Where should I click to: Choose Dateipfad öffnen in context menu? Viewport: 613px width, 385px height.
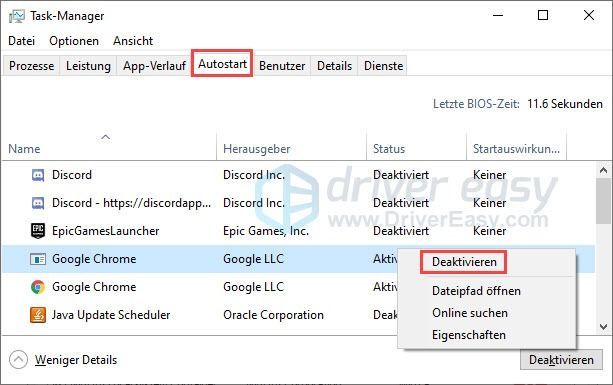click(476, 291)
